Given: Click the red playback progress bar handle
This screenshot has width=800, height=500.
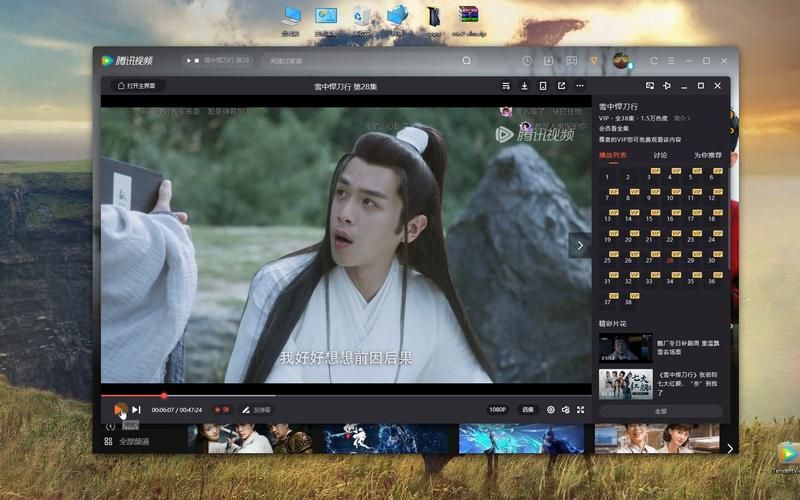Looking at the screenshot, I should point(164,395).
